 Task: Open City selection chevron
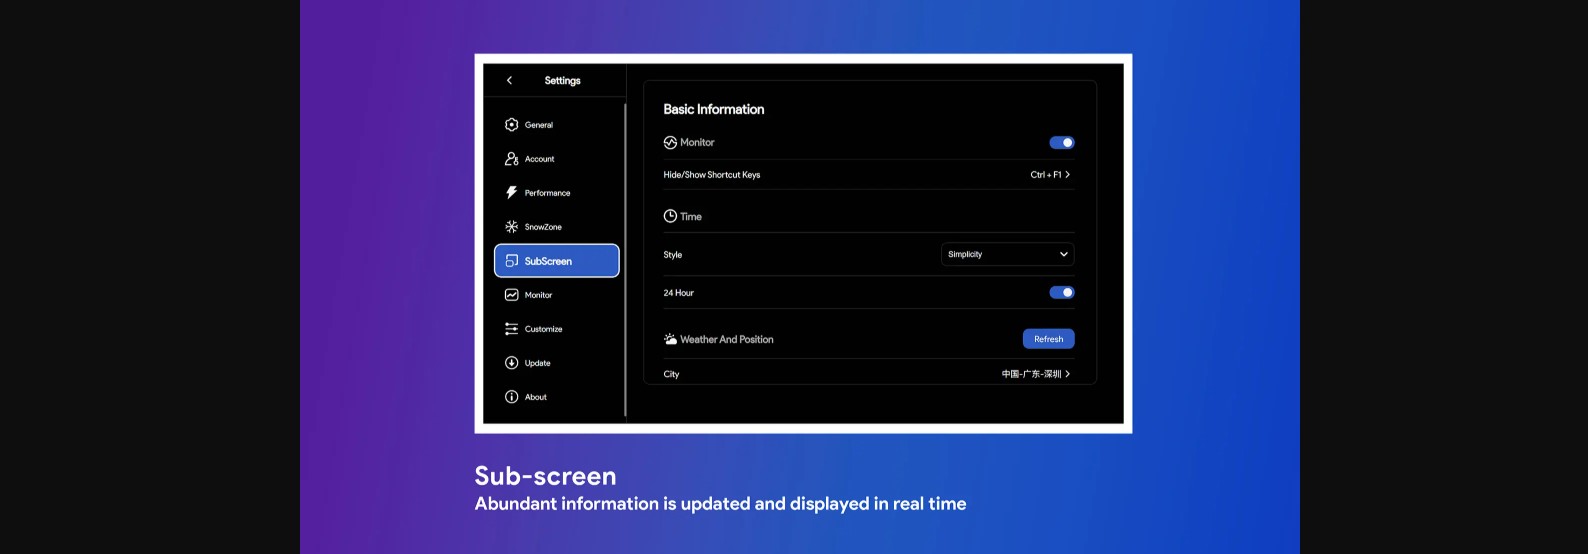tap(1068, 374)
